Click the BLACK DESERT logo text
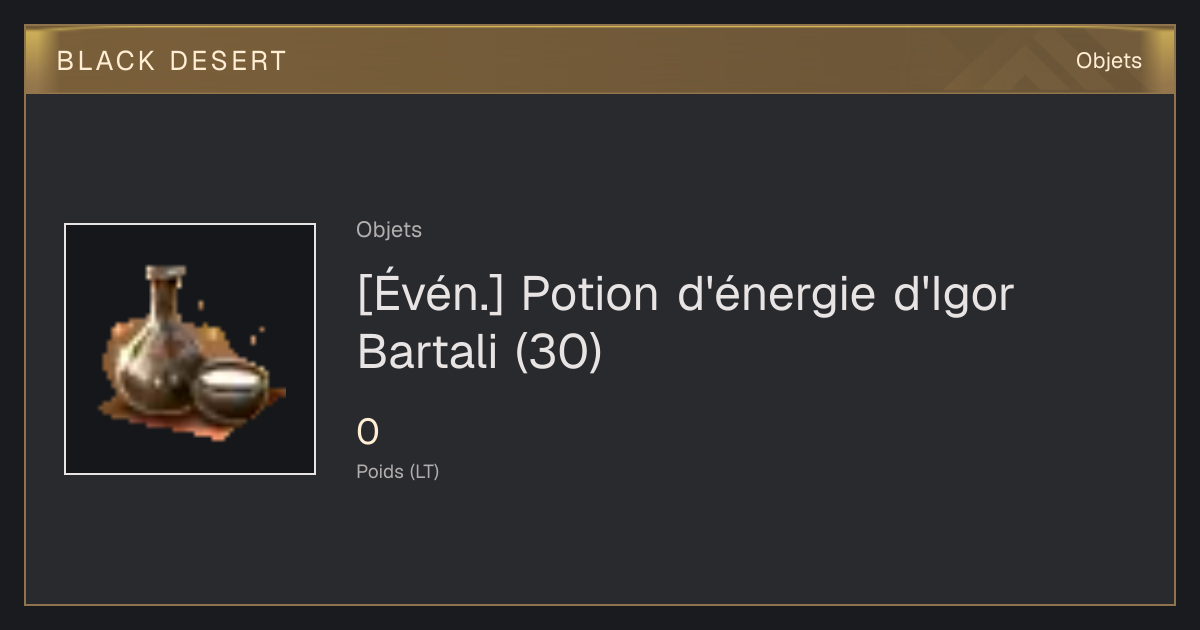The height and width of the screenshot is (630, 1200). [x=172, y=61]
